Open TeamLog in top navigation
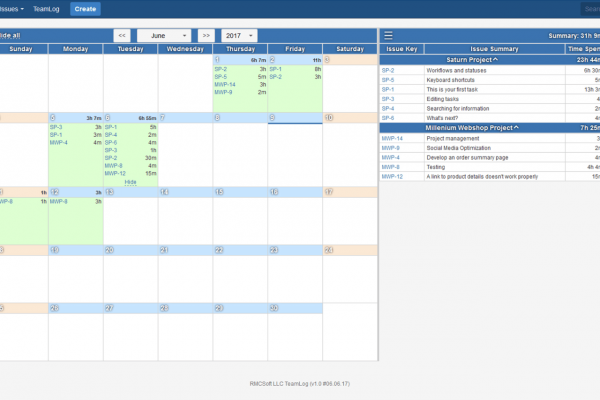 (x=46, y=9)
